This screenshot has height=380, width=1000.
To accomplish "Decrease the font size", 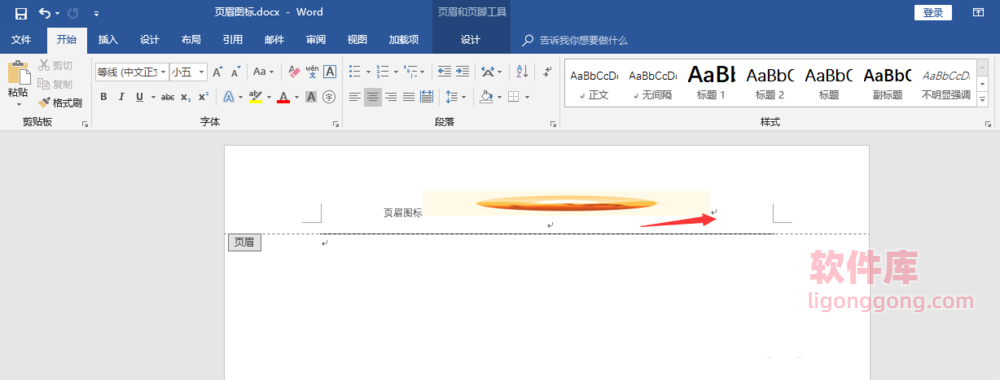I will pos(235,72).
